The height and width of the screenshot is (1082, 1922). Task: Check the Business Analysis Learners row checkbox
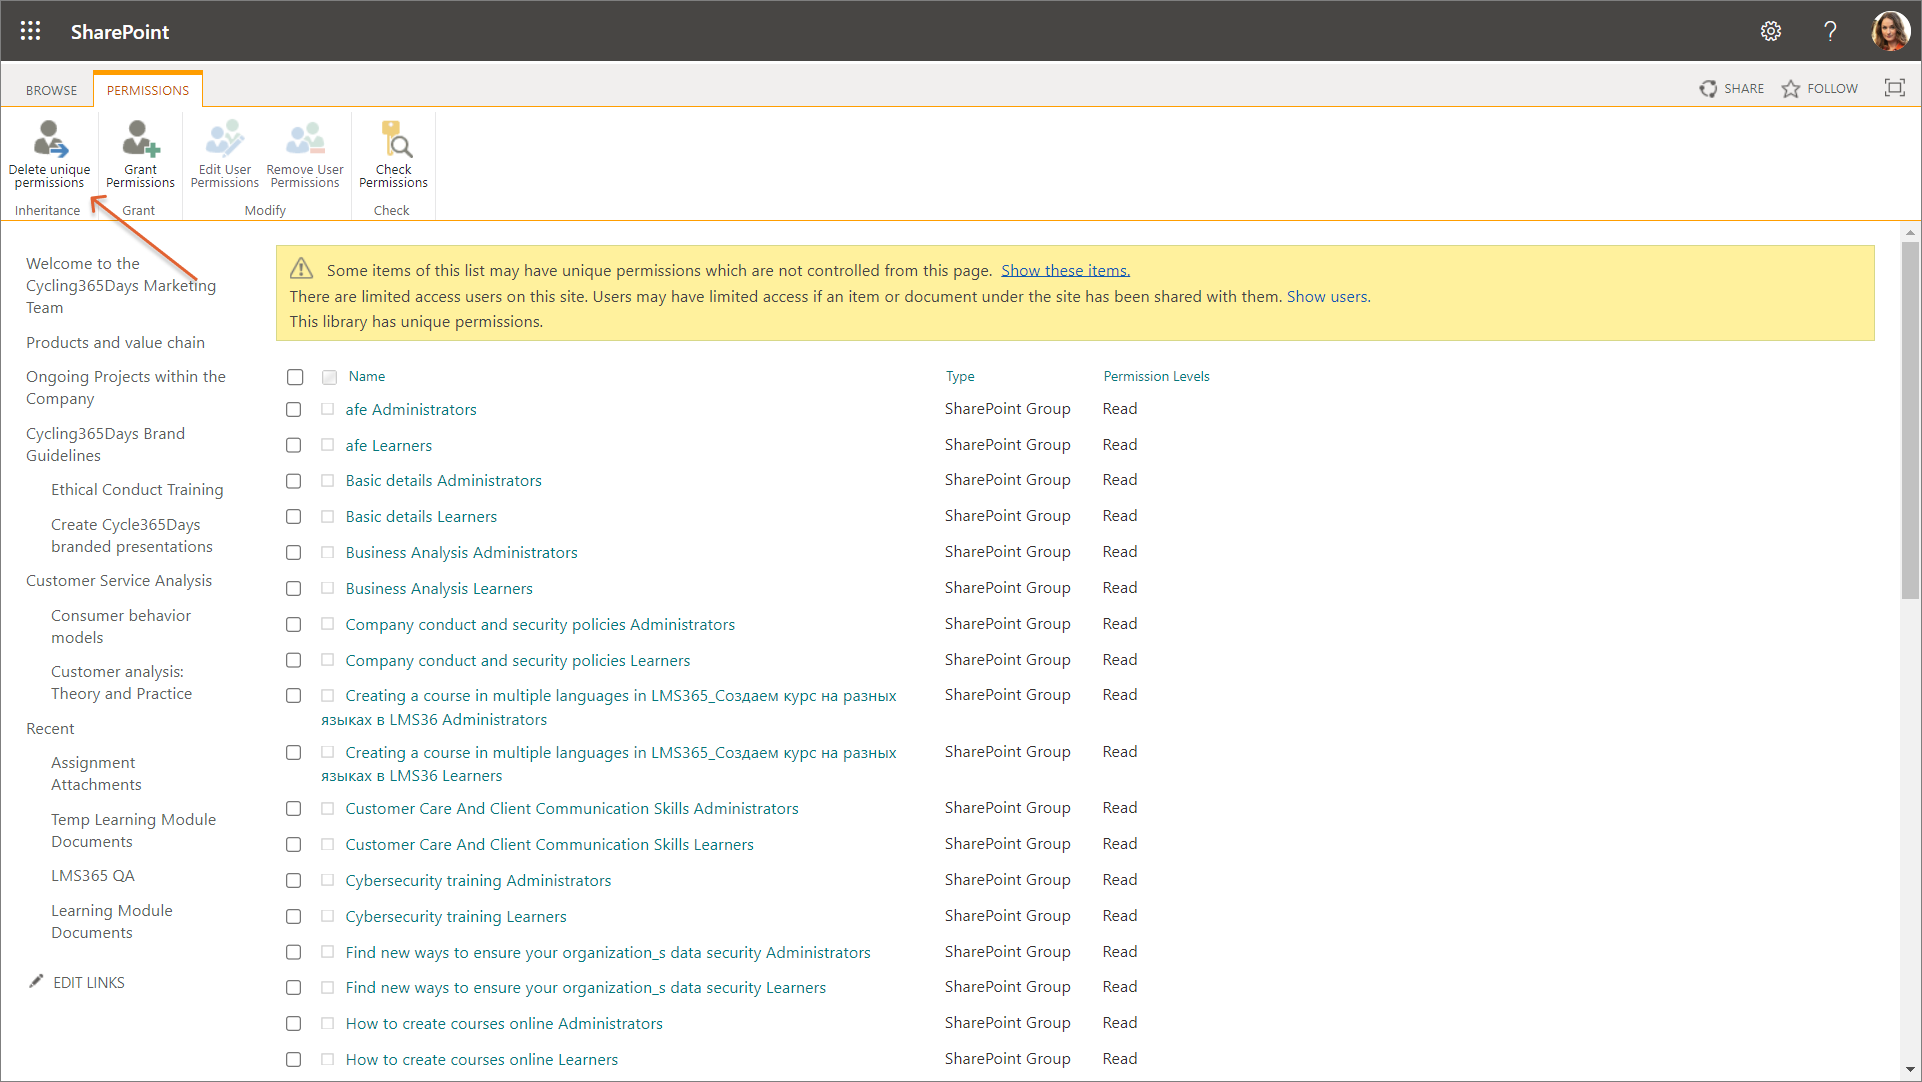coord(293,589)
